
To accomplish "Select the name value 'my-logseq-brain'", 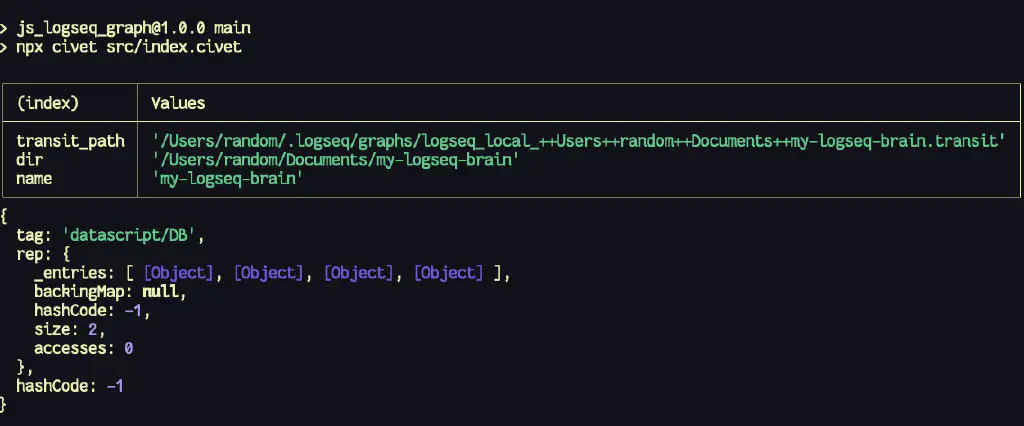I will (x=227, y=179).
